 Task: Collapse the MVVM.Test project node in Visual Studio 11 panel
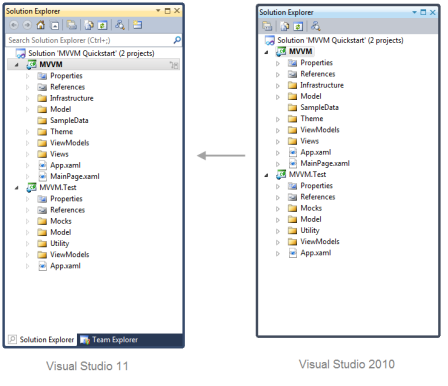click(x=17, y=188)
